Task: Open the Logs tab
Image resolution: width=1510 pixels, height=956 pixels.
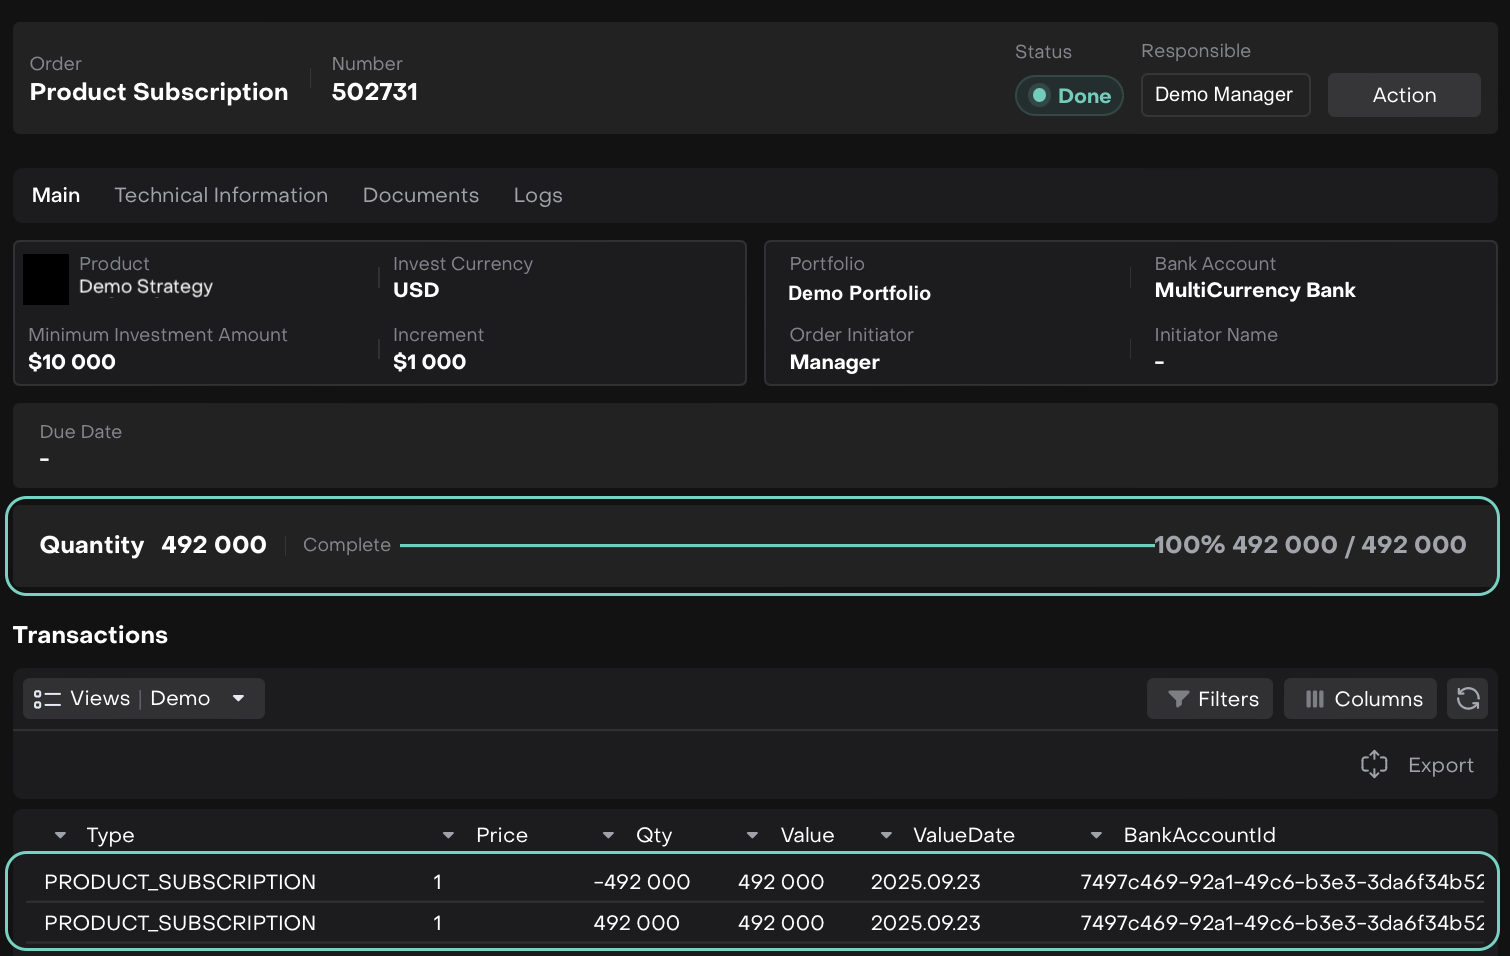Action: coord(538,195)
